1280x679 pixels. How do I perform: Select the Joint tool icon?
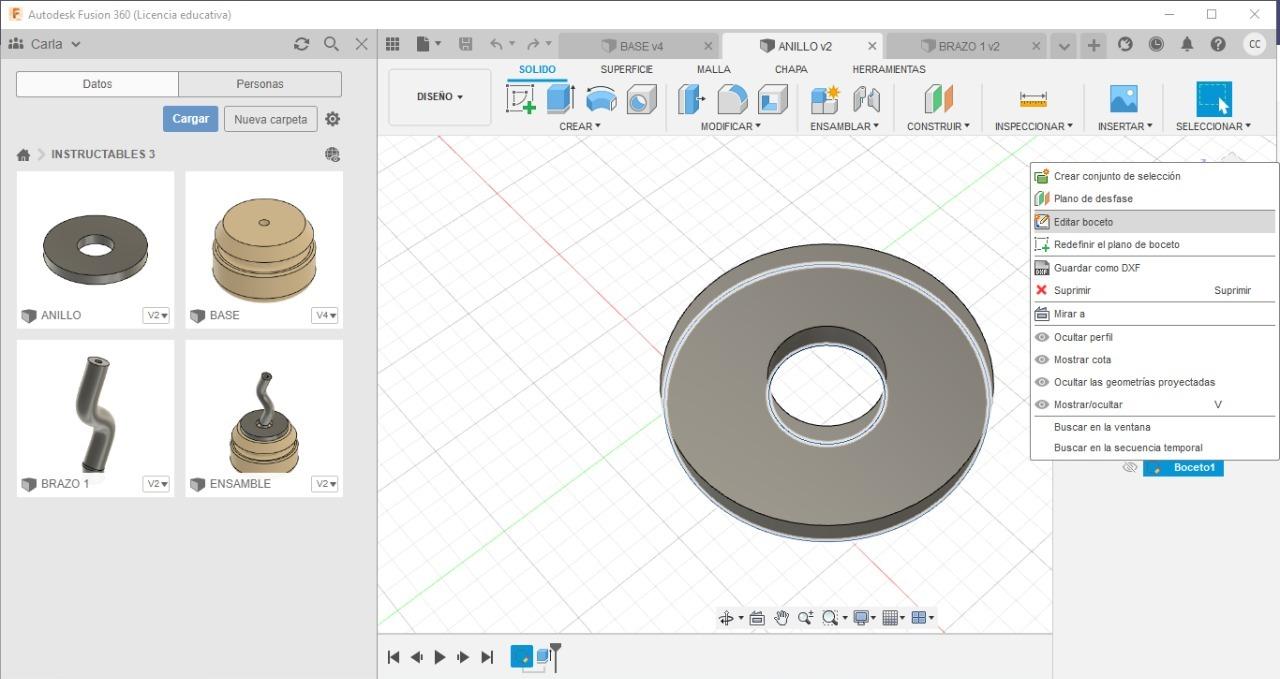(x=866, y=99)
